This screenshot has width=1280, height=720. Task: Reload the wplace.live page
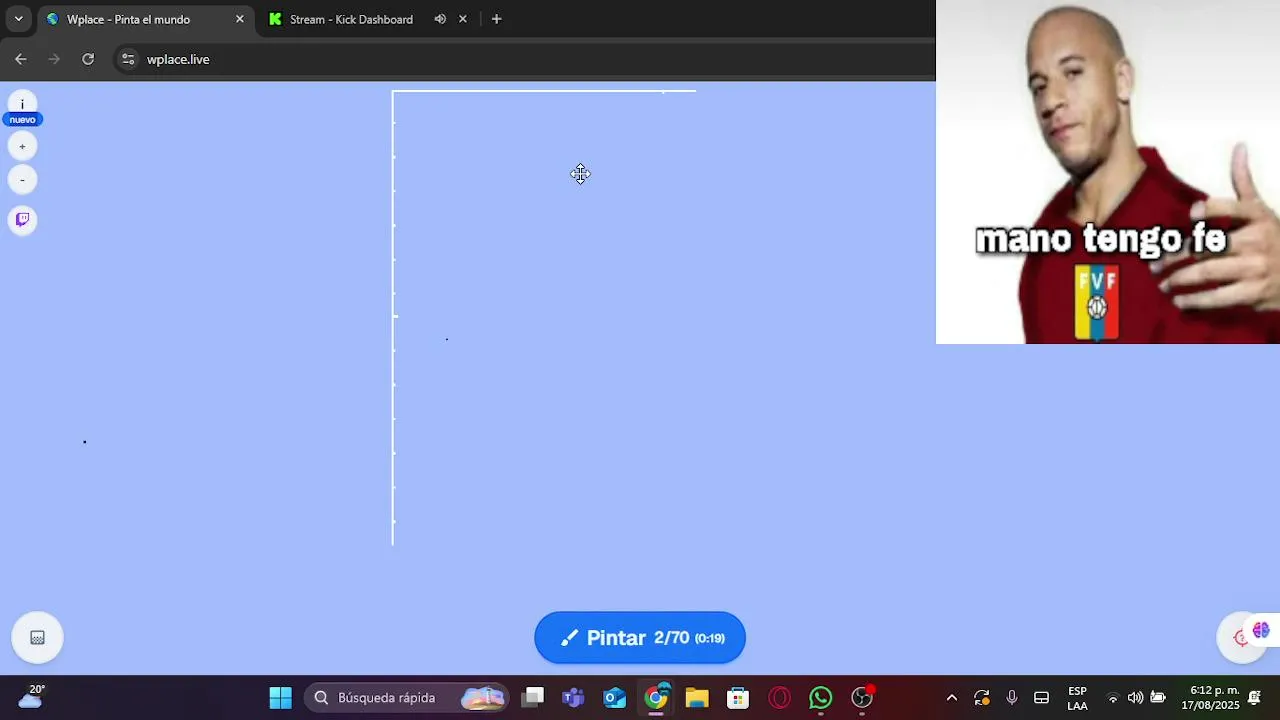(88, 59)
